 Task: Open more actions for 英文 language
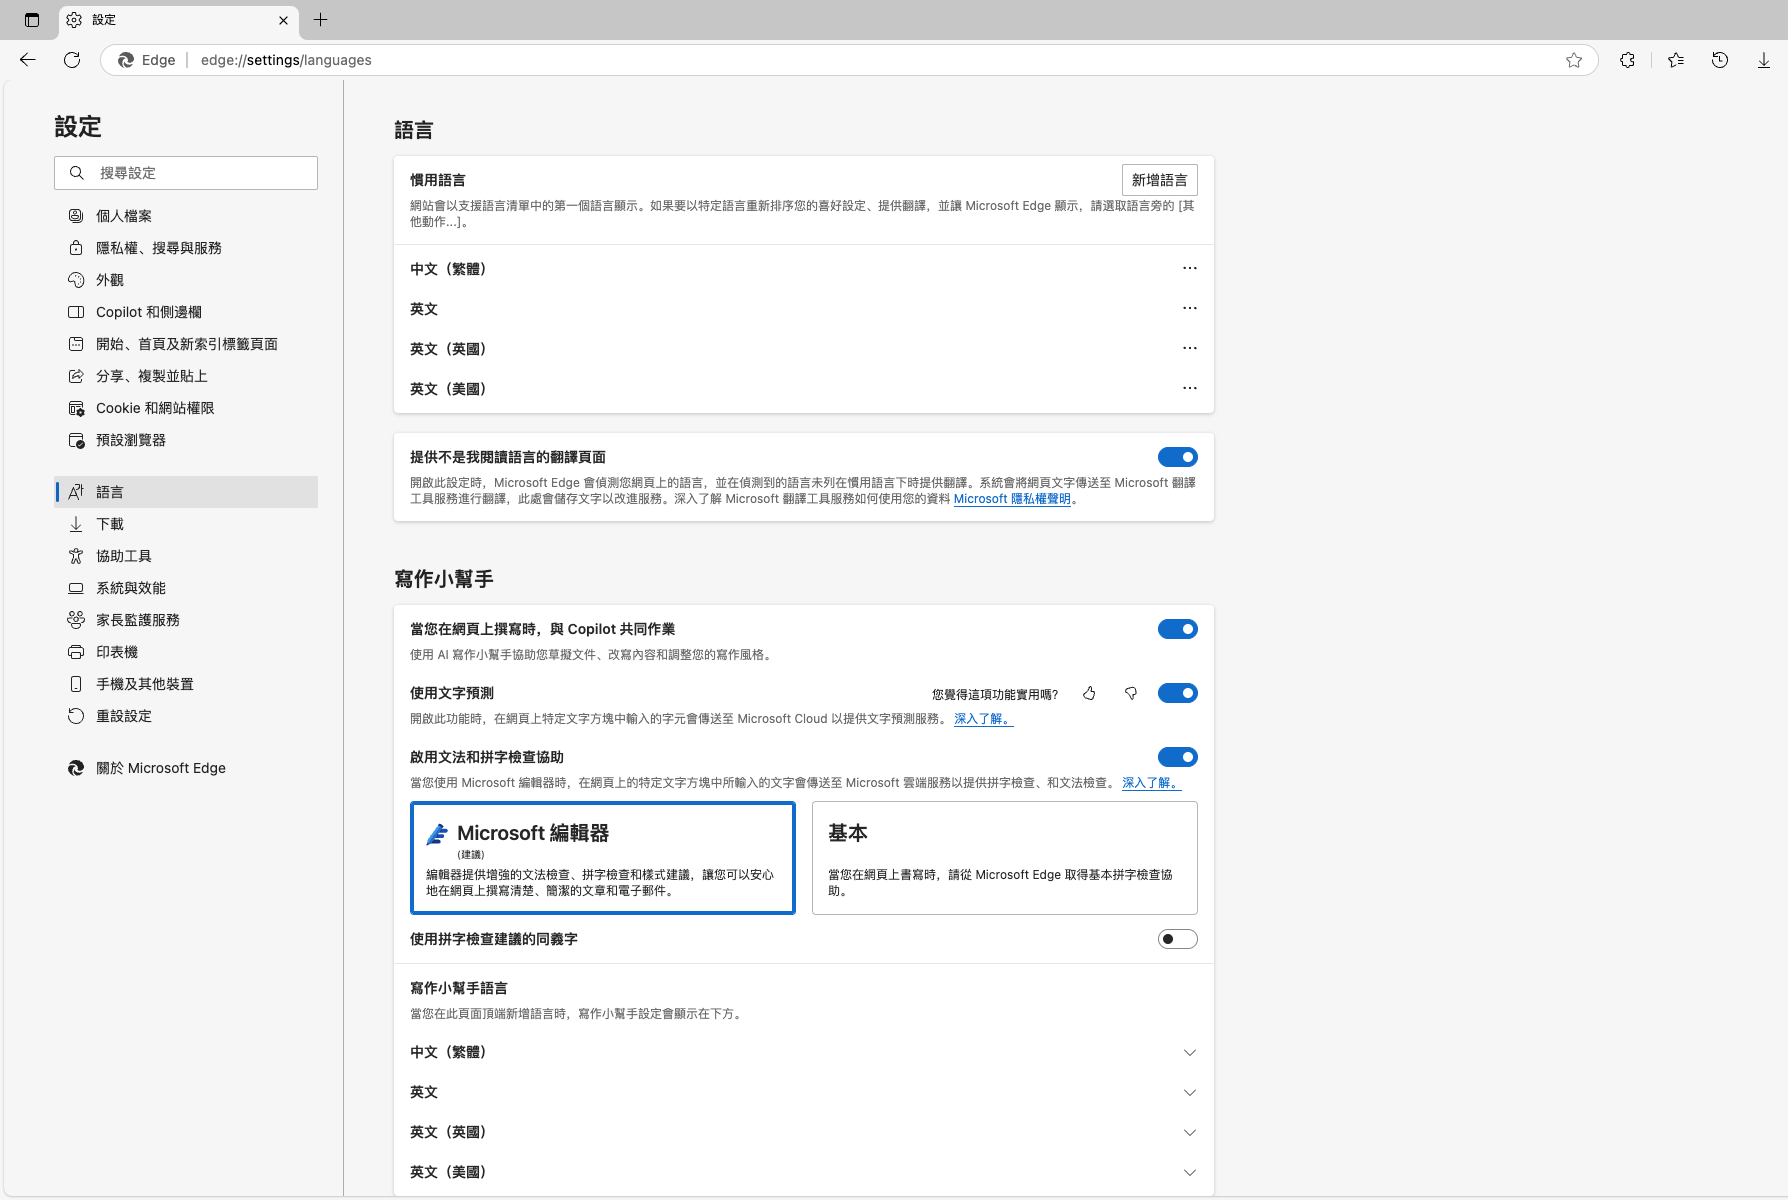1190,308
